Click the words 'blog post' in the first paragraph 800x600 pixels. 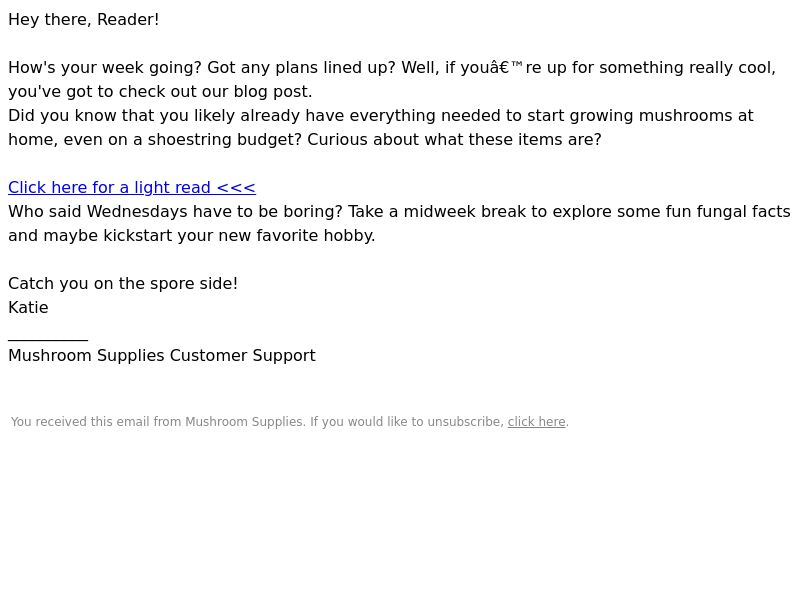coord(271,92)
